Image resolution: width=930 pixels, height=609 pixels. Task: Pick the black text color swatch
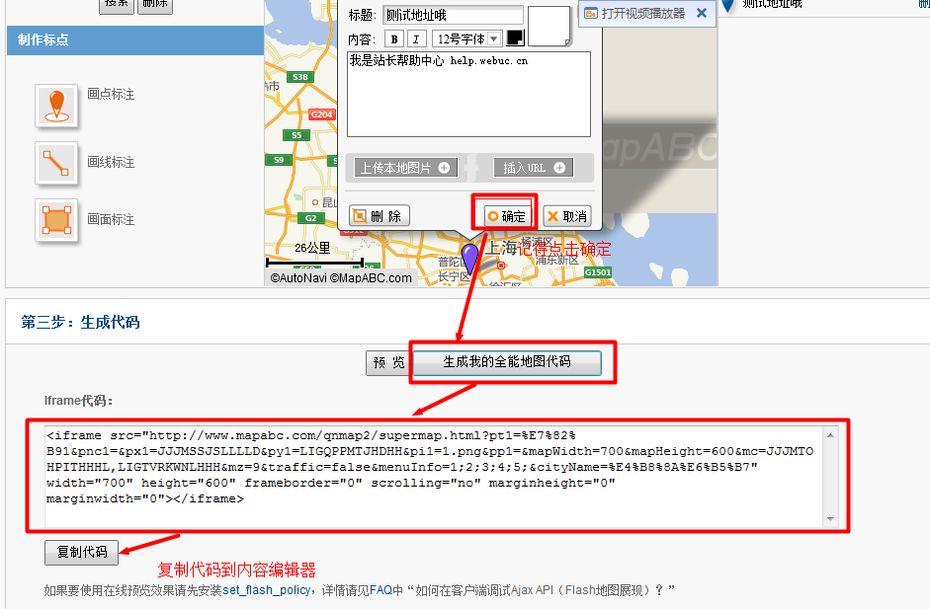click(515, 38)
